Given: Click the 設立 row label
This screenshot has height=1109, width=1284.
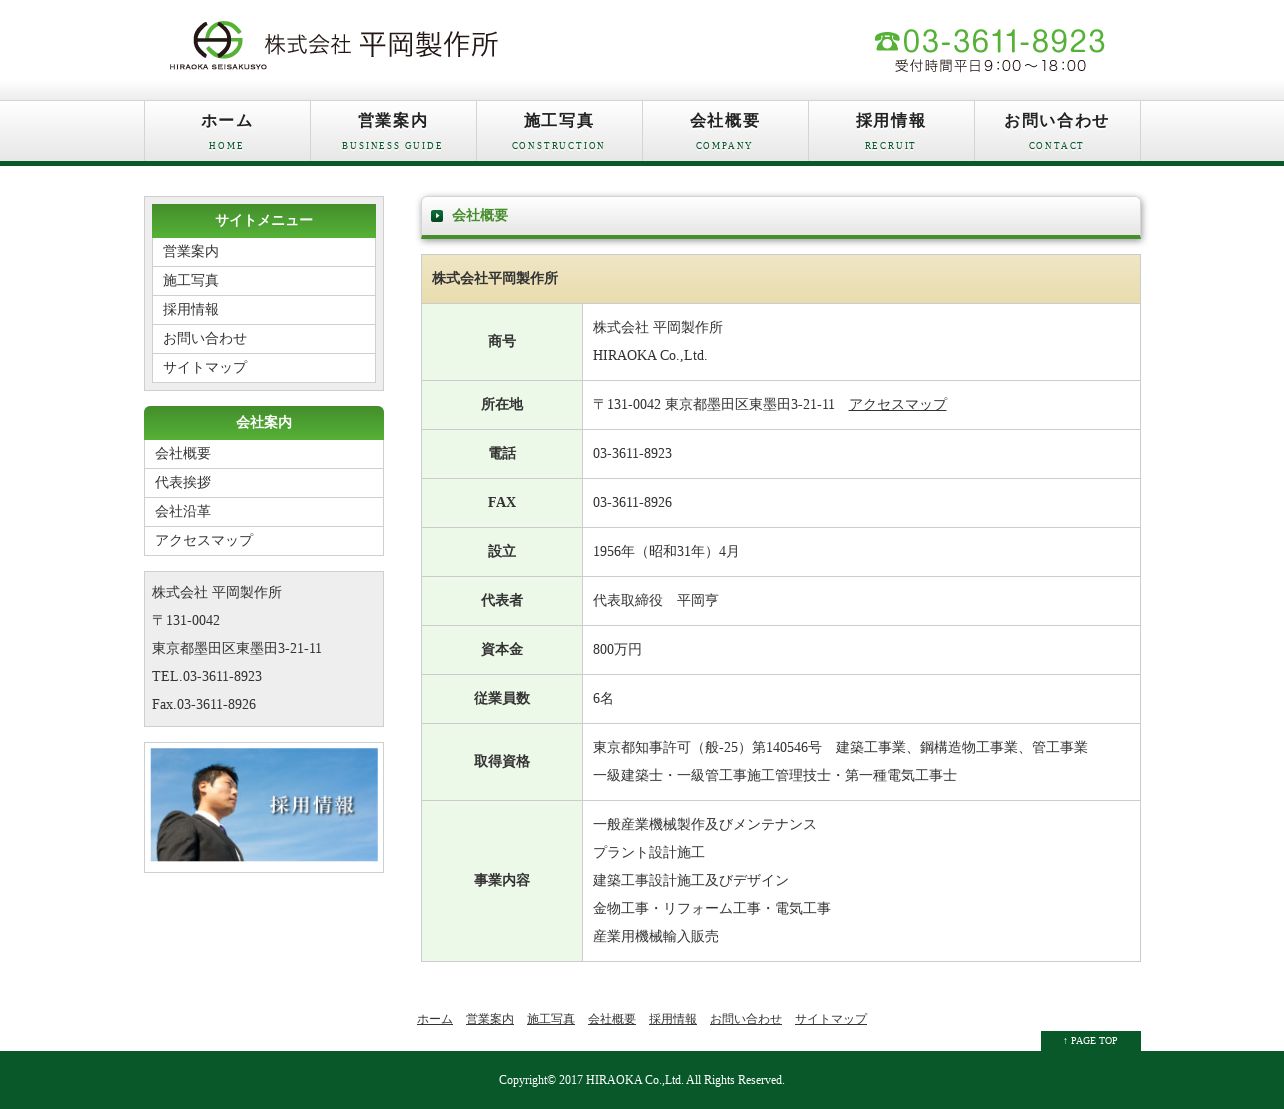Looking at the screenshot, I should (502, 552).
